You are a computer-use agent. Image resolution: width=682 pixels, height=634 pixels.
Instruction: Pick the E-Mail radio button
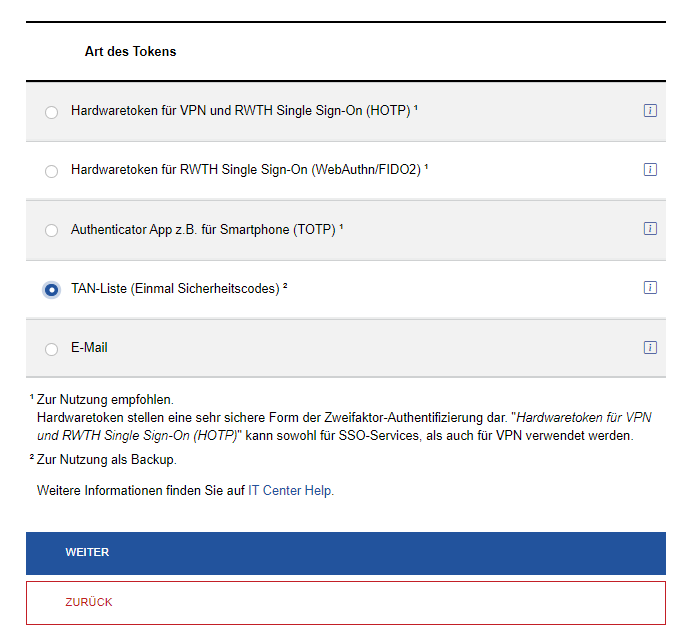pos(52,349)
